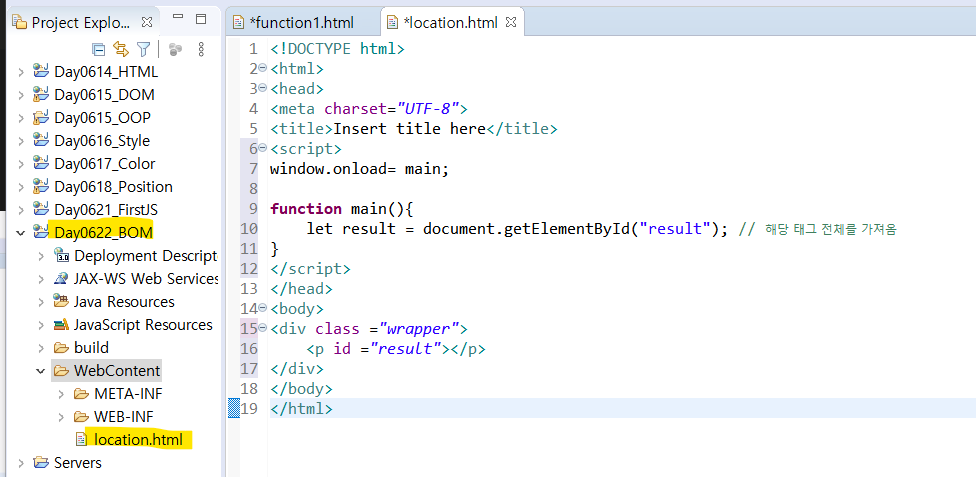Expand the WEB-INF folder
The image size is (976, 477).
coord(61,417)
